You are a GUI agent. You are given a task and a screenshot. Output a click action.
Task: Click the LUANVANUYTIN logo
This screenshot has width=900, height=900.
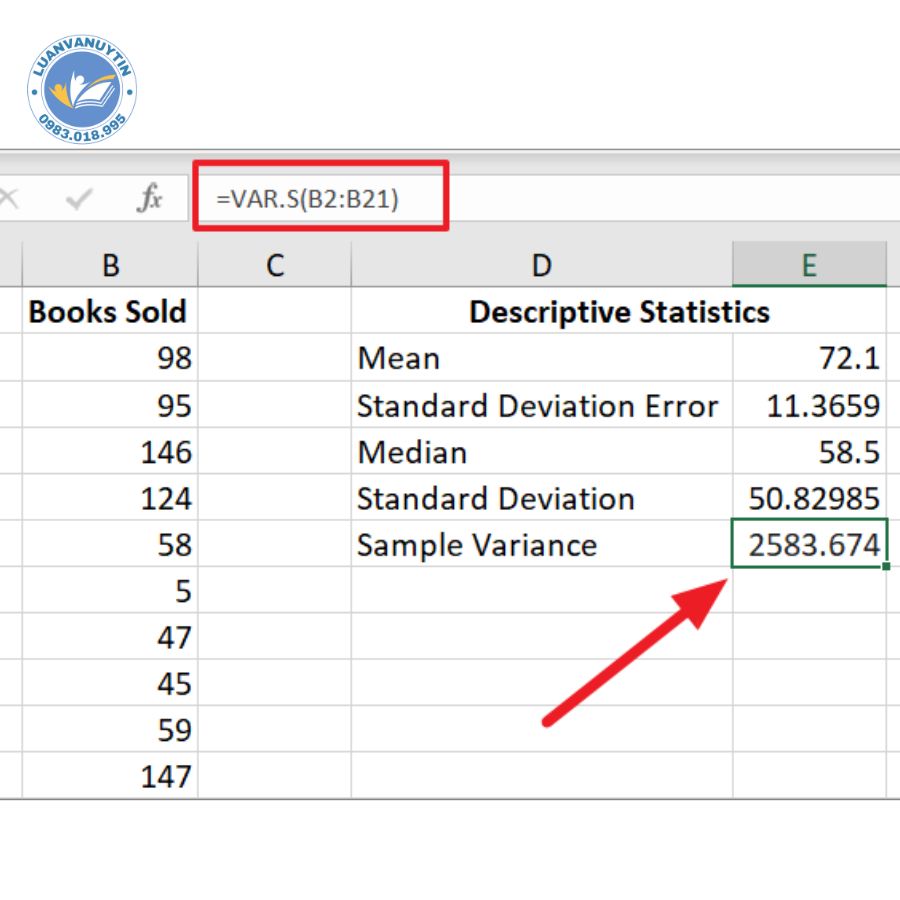82,92
